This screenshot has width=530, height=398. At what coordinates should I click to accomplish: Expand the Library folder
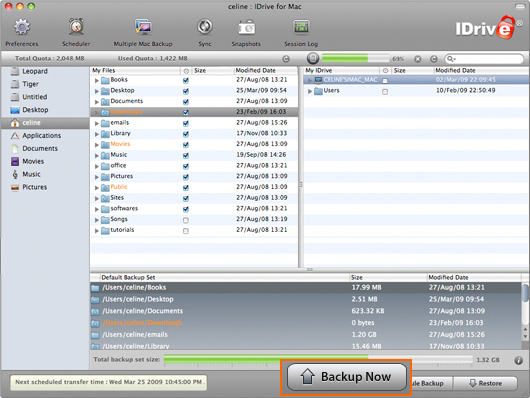[x=97, y=134]
